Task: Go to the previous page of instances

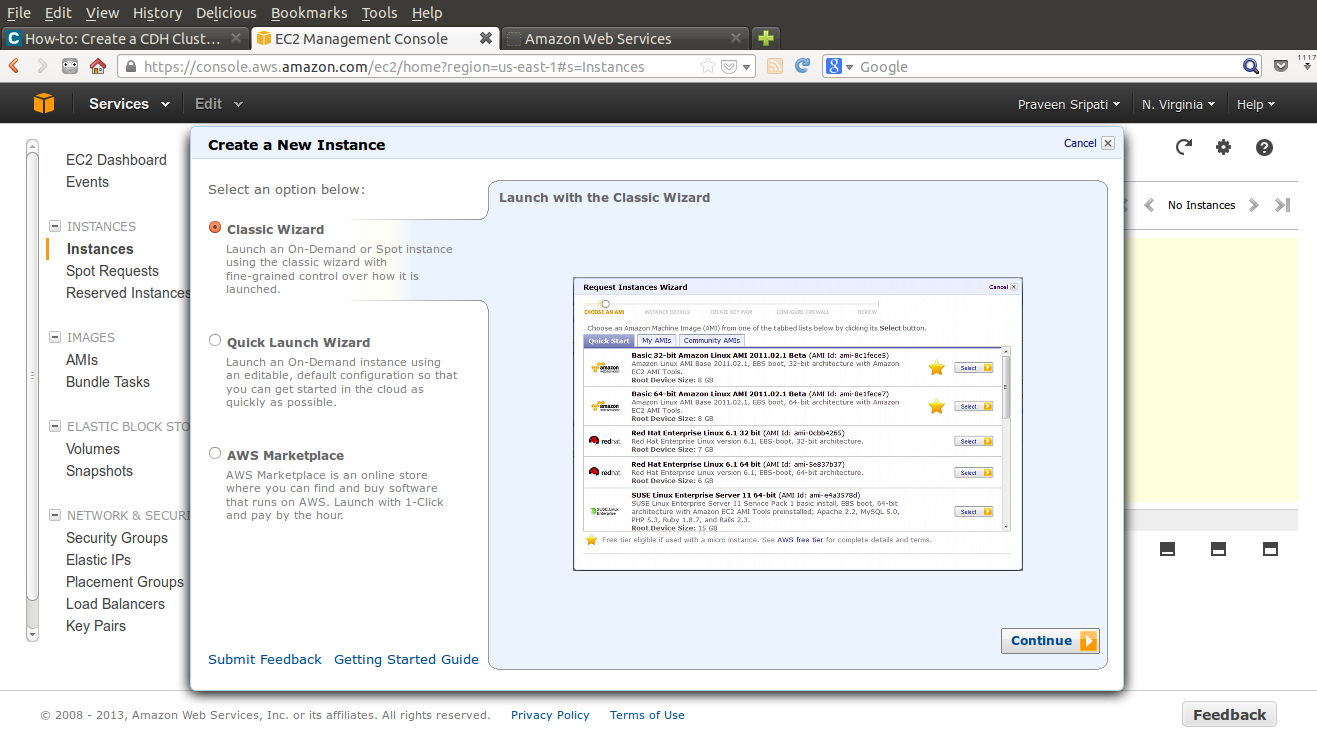Action: tap(1149, 205)
